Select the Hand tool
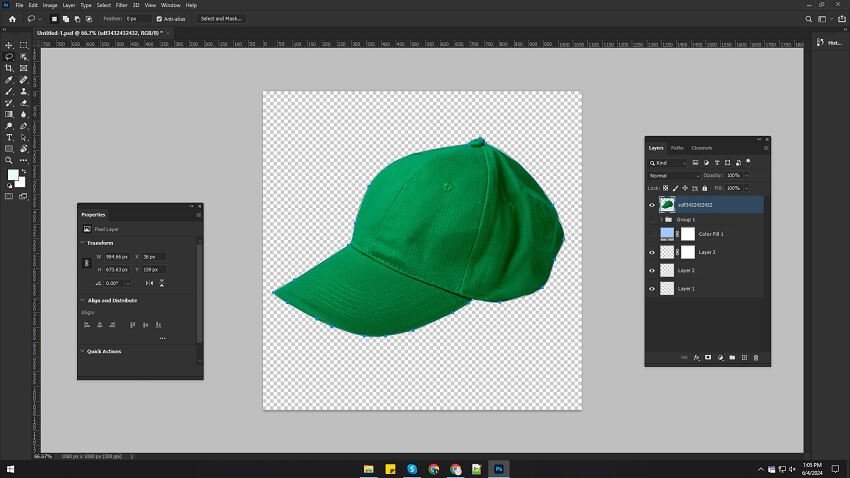The height and width of the screenshot is (478, 850). (23, 148)
